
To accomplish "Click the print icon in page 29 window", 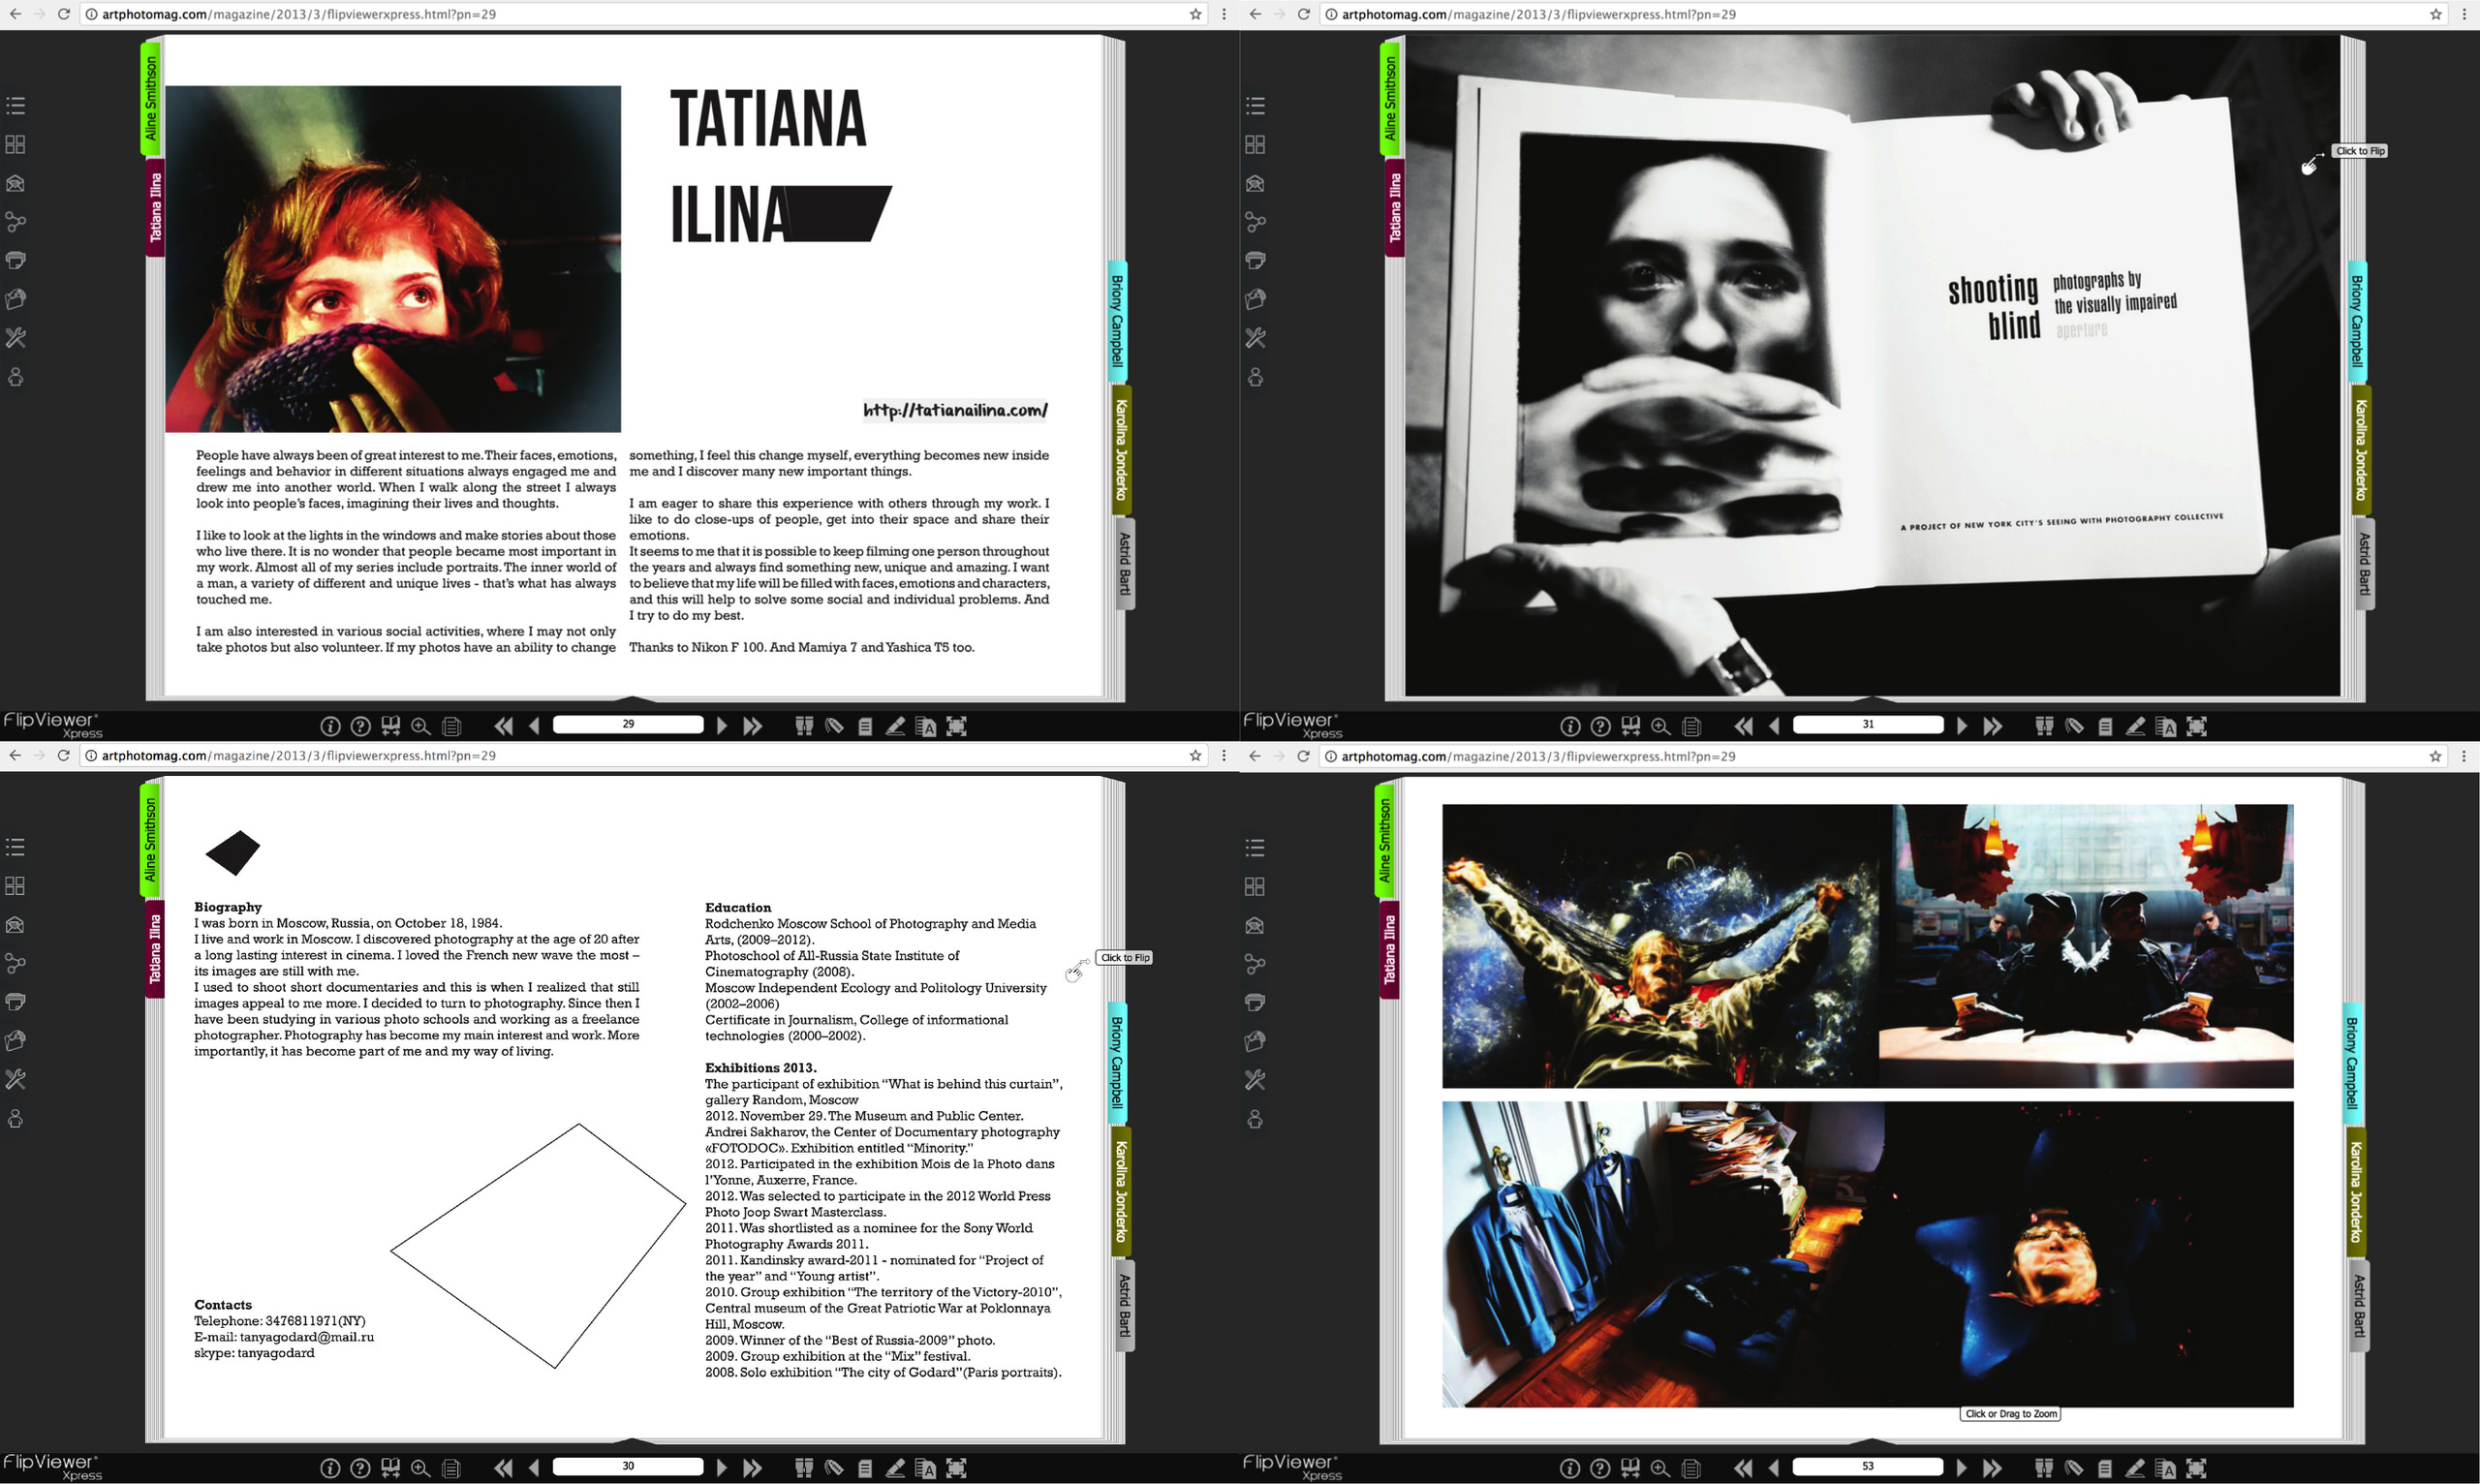I will coord(15,260).
